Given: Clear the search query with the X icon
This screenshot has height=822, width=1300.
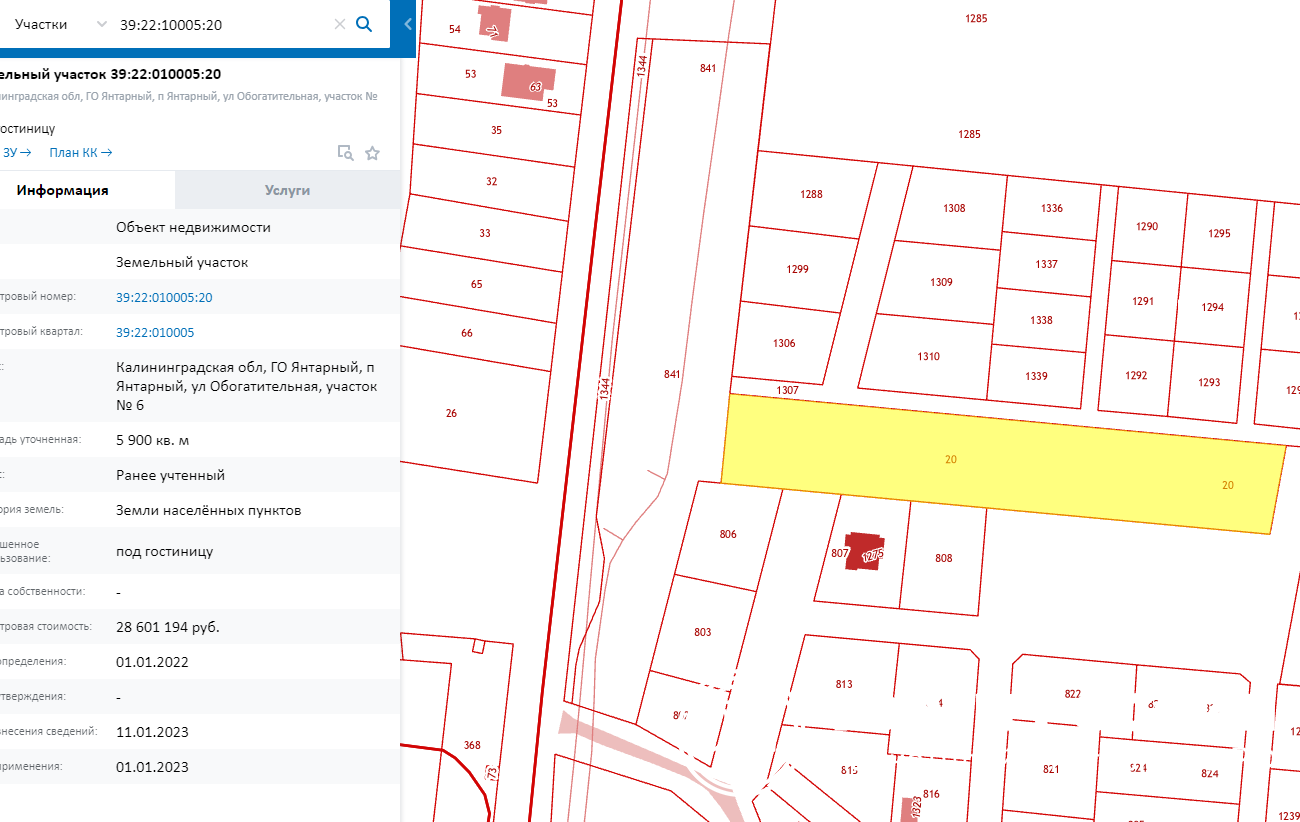Looking at the screenshot, I should point(339,24).
